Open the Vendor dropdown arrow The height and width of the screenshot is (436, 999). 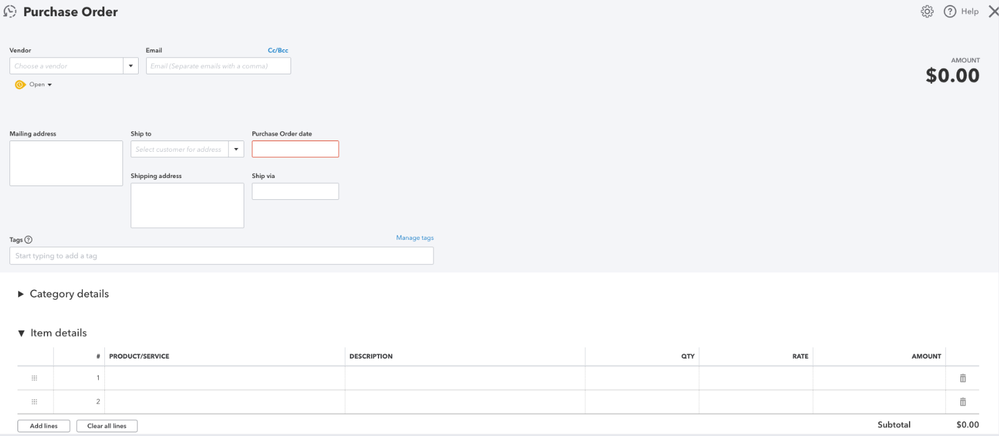[131, 66]
